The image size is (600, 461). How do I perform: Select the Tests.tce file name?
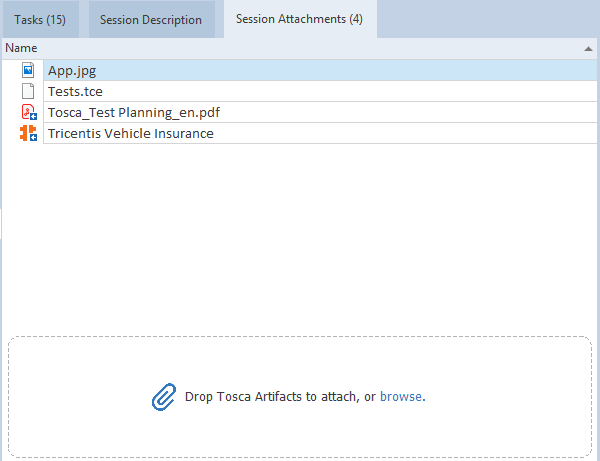click(76, 92)
